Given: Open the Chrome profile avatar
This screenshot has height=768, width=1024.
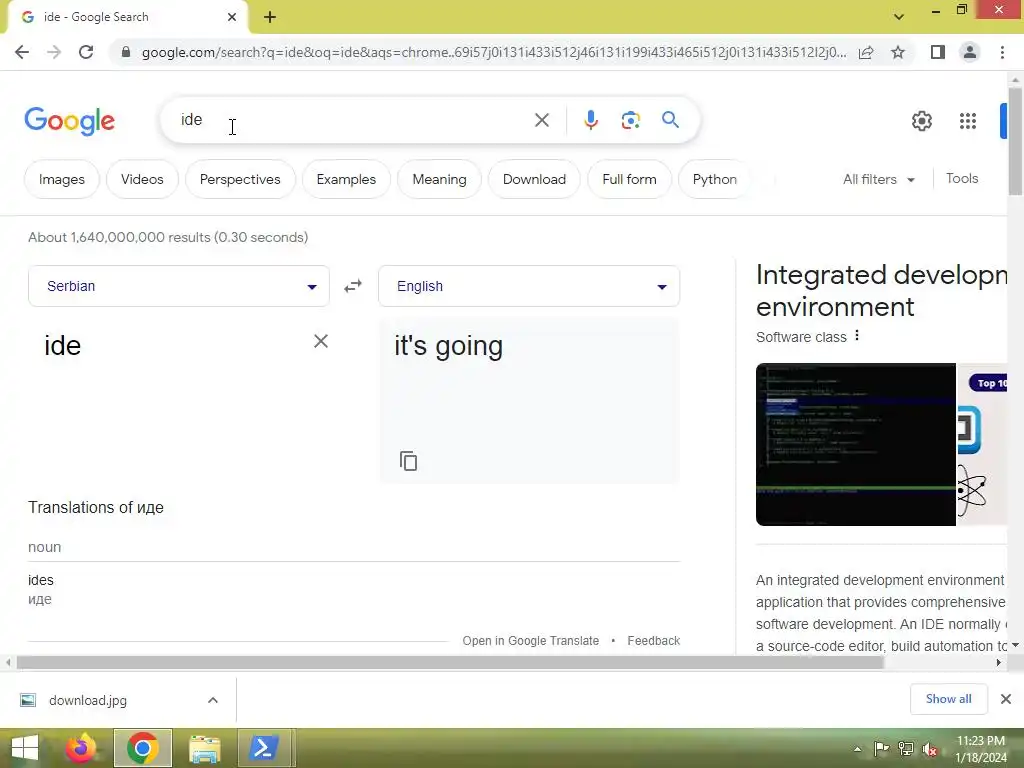Looking at the screenshot, I should pos(970,52).
